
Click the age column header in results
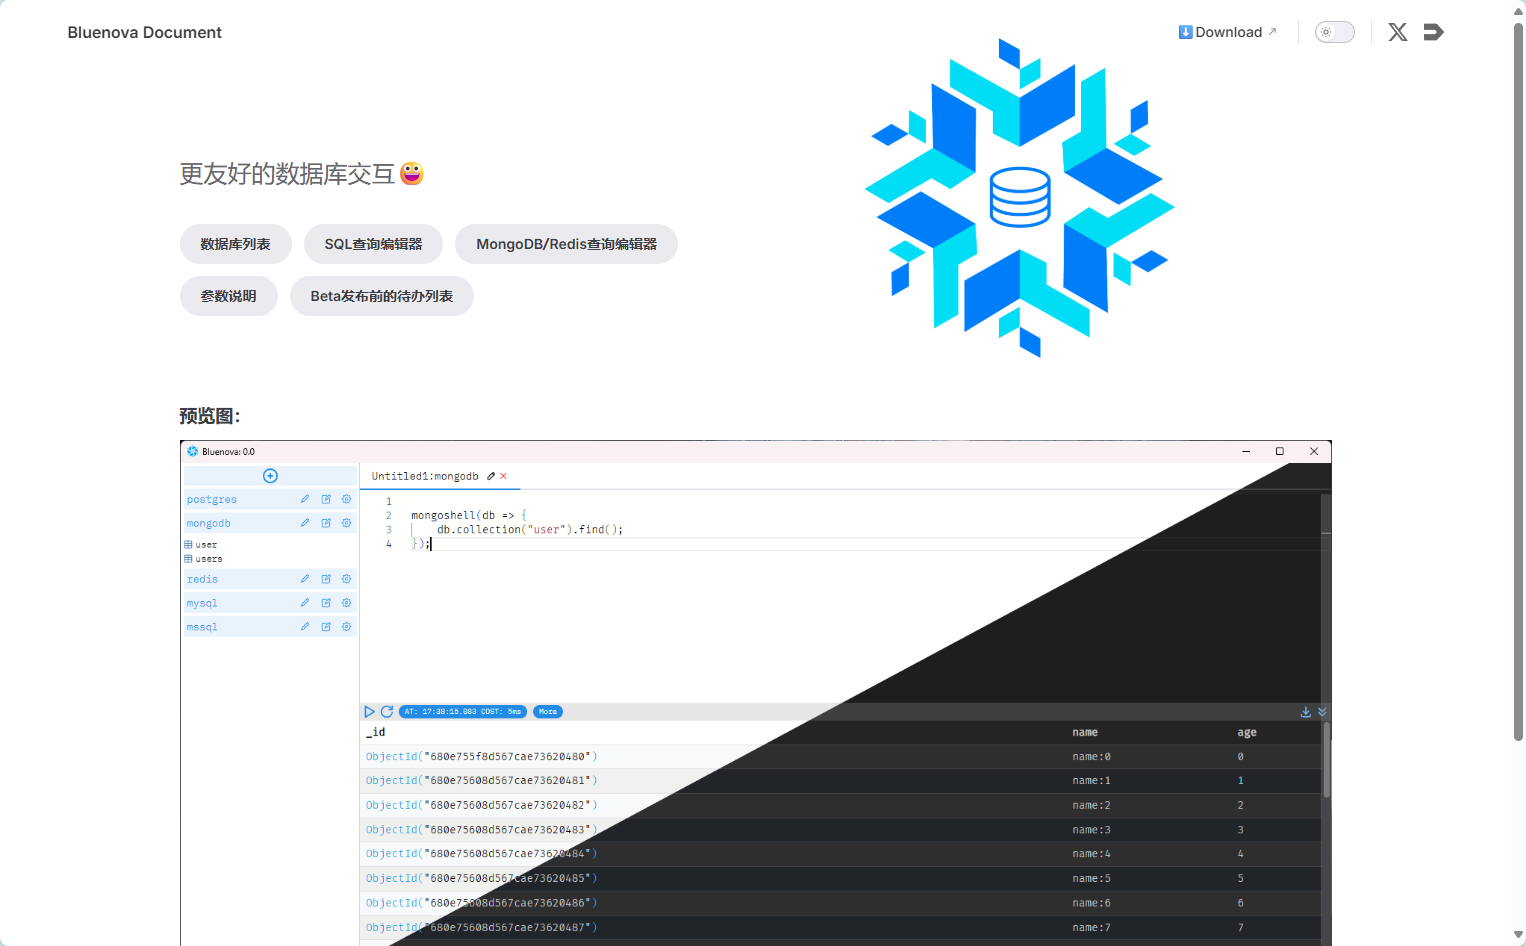1247,732
